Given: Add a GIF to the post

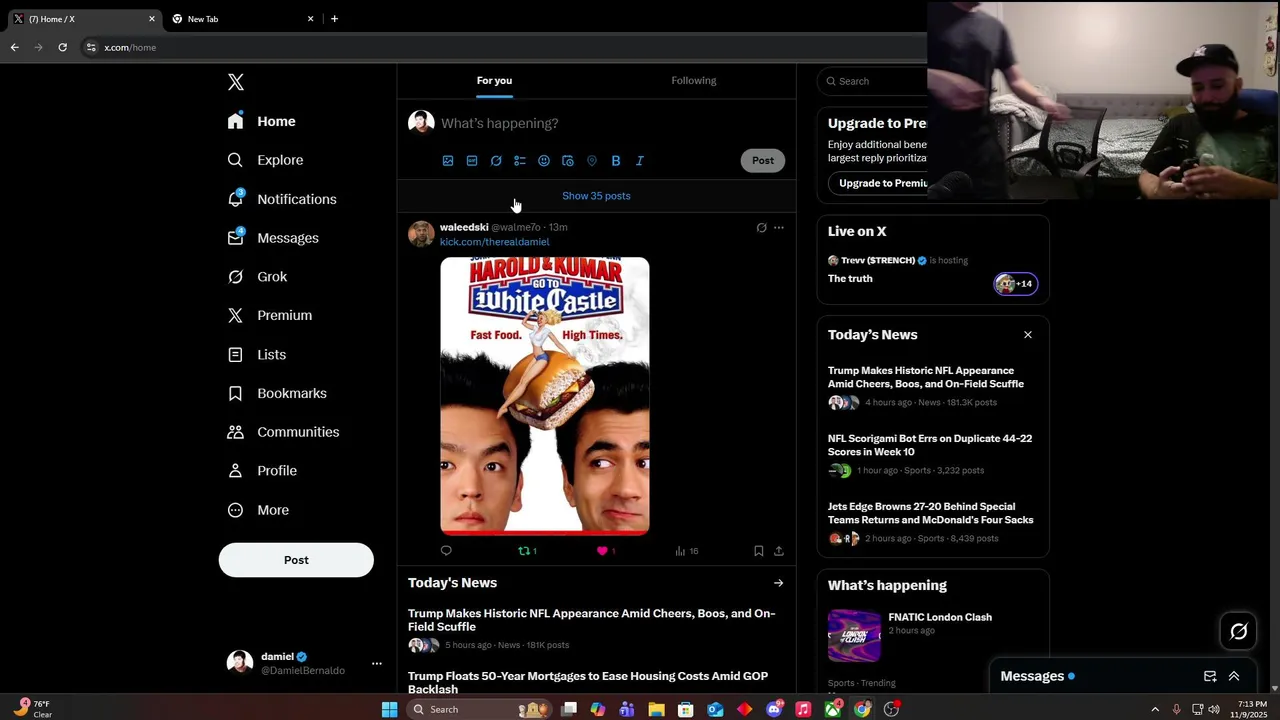Looking at the screenshot, I should (472, 161).
